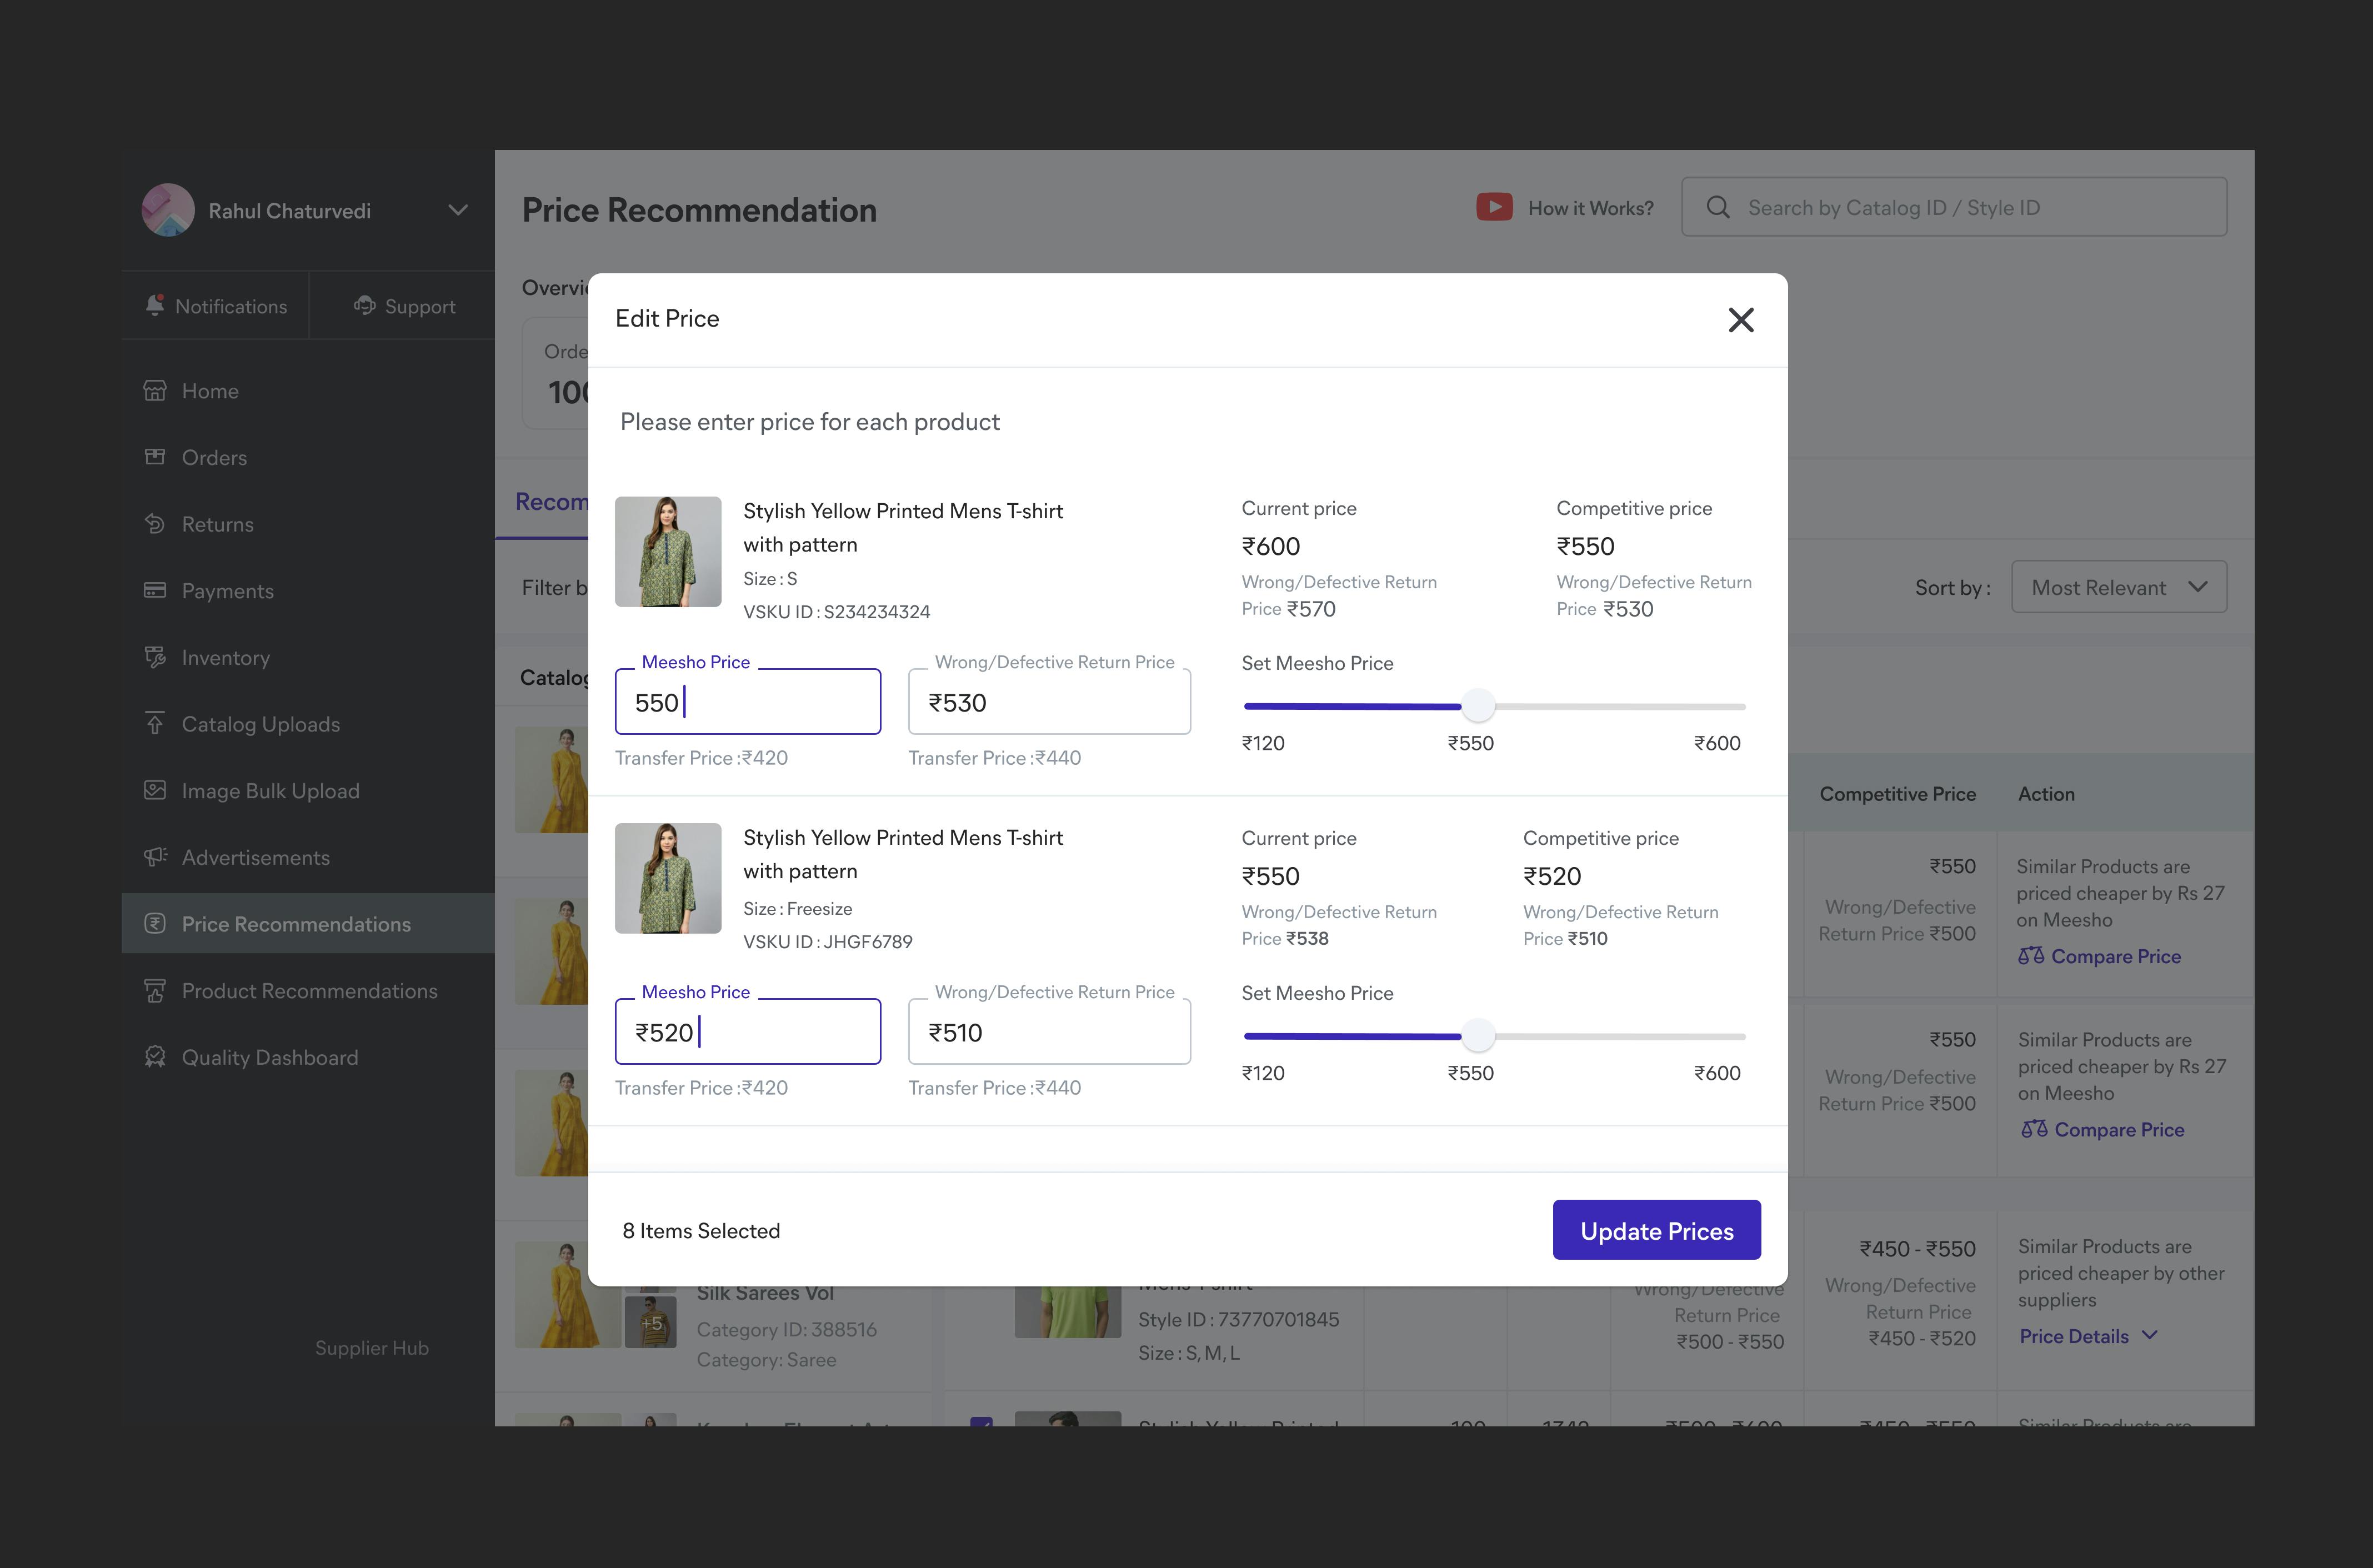
Task: Adjust the Meesho Price slider for Size Freesize
Action: click(x=1478, y=1036)
